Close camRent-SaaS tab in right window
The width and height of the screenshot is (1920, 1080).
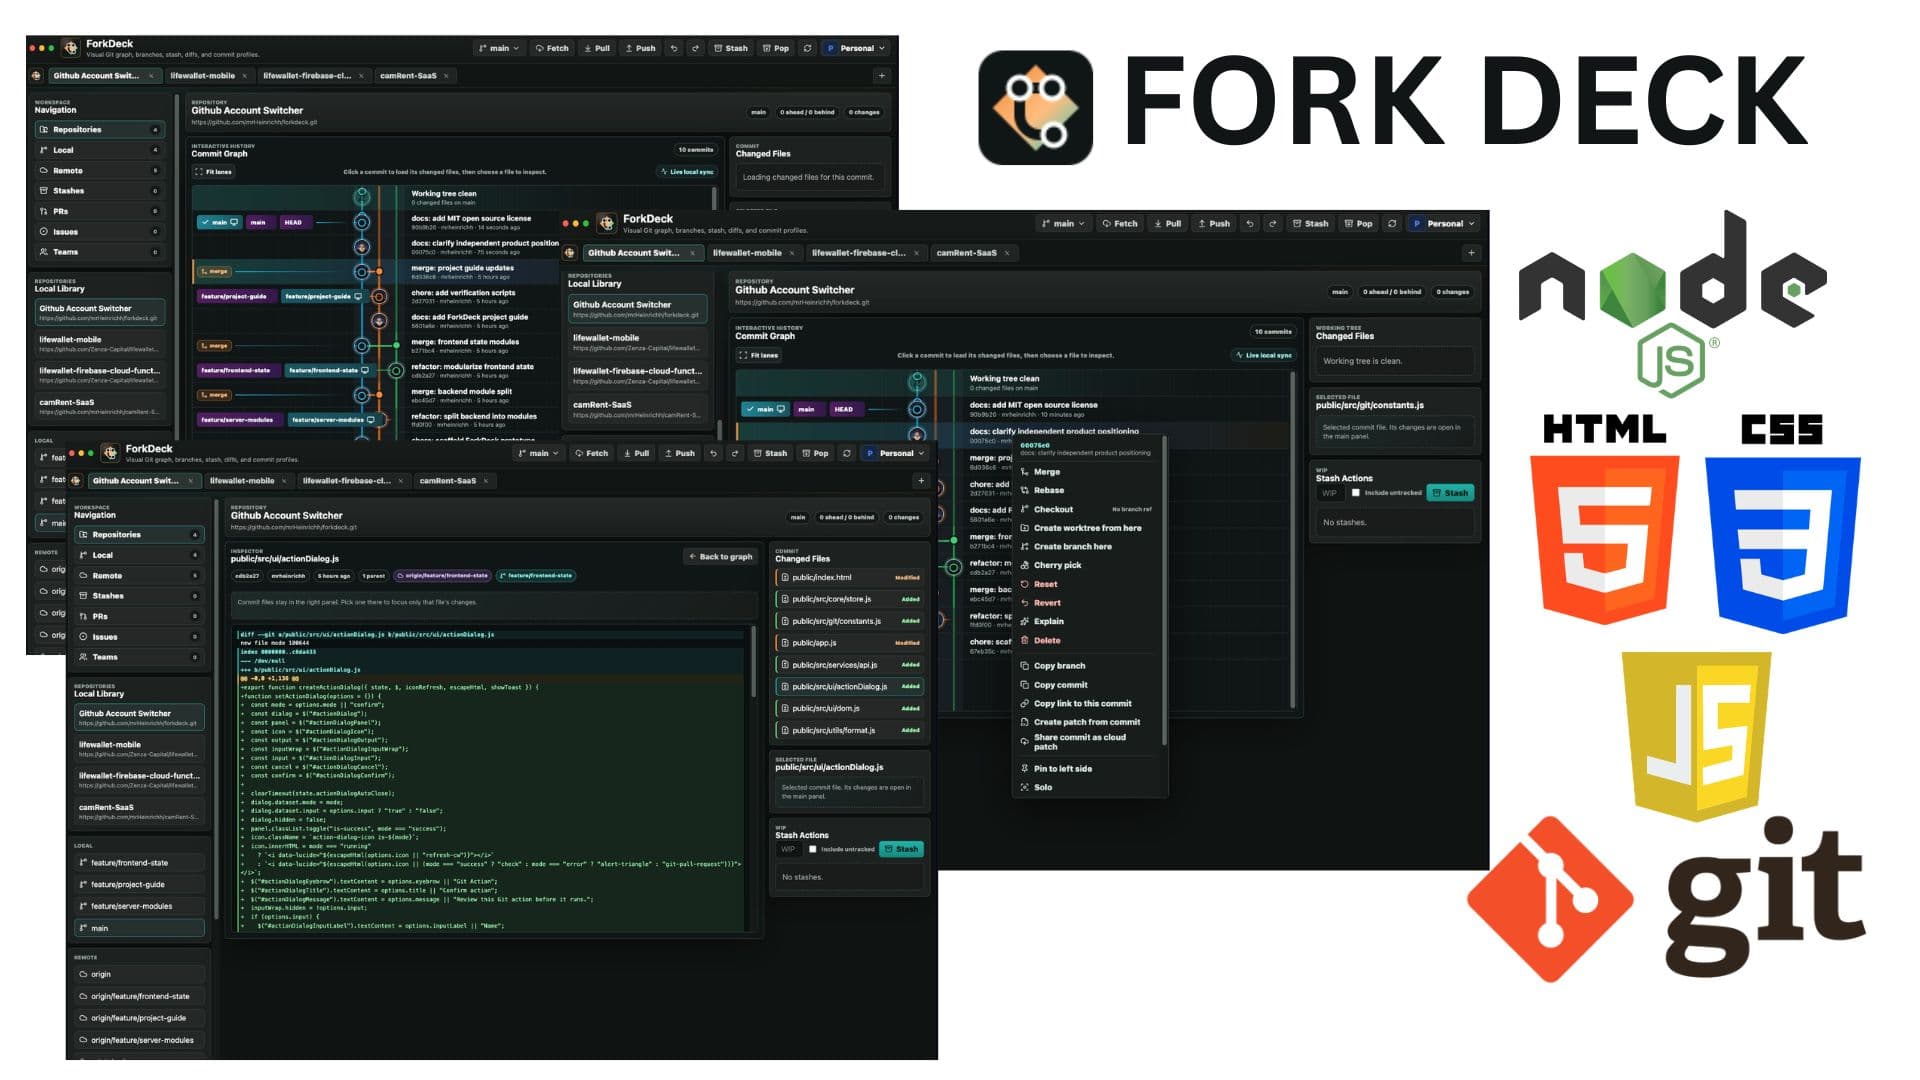[x=1007, y=253]
